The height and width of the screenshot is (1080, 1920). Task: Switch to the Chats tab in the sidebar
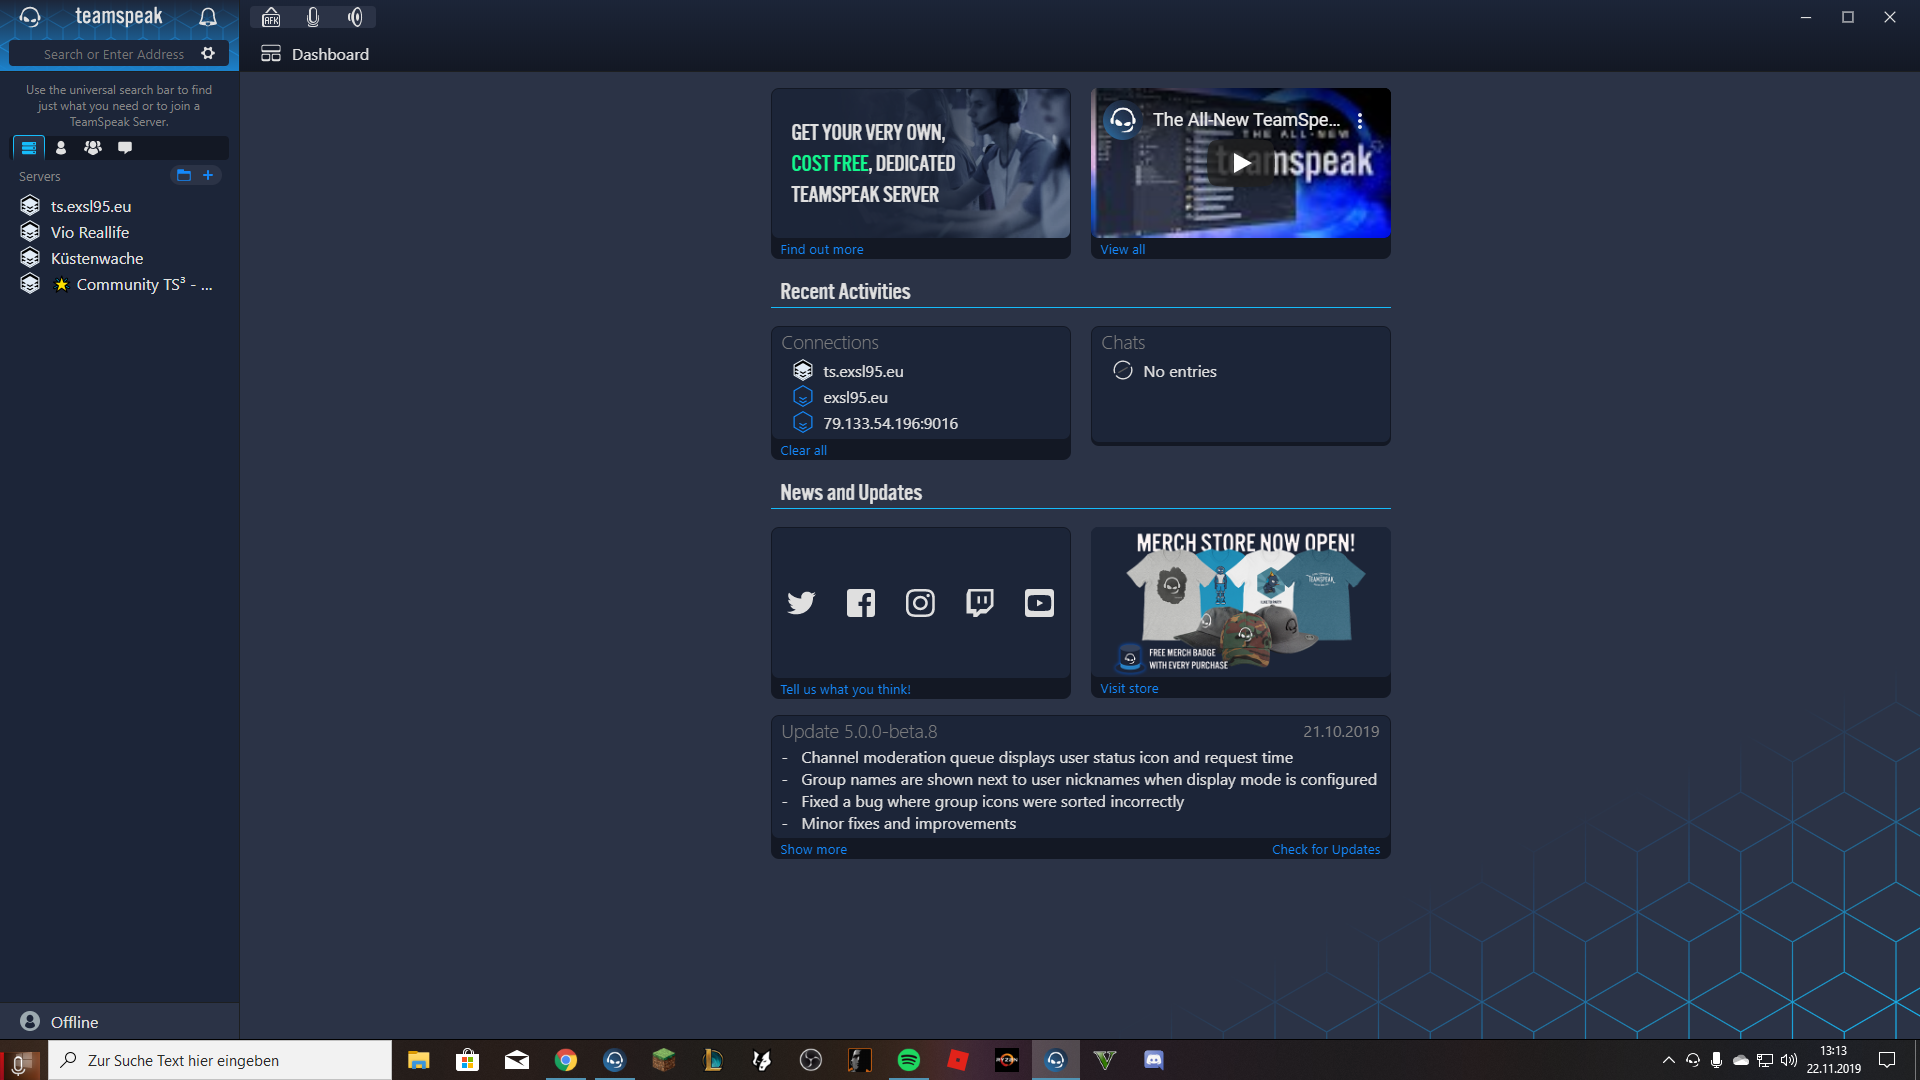point(125,148)
